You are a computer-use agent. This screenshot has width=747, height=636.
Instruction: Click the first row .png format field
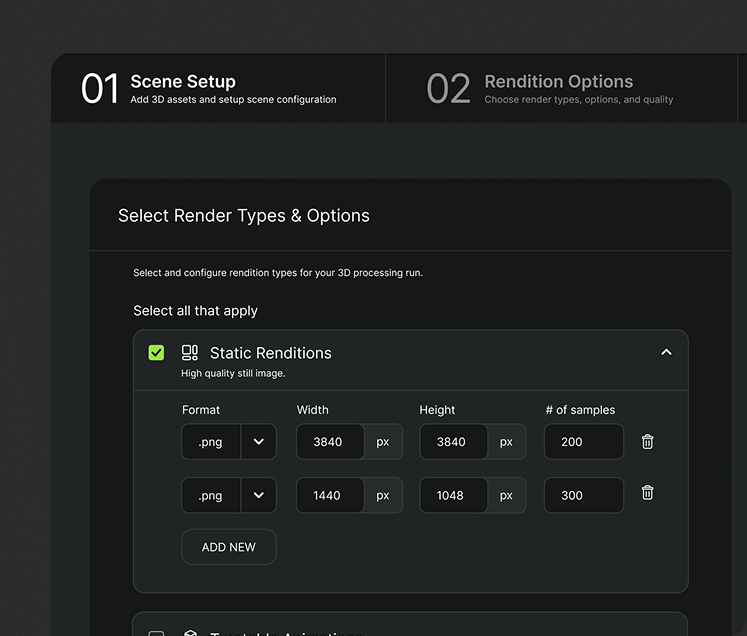(211, 442)
